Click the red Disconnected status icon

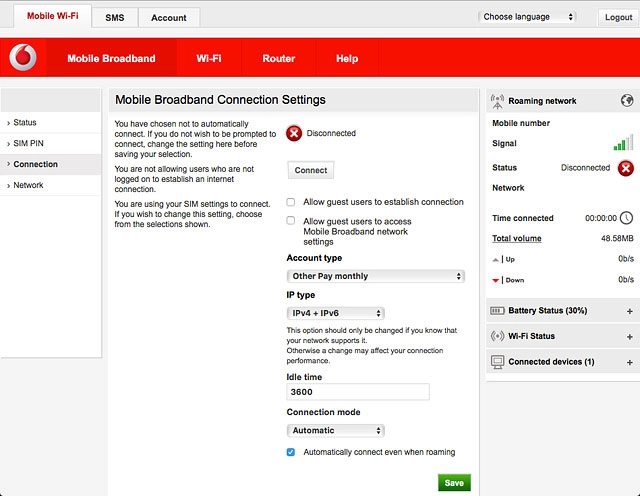pyautogui.click(x=294, y=133)
